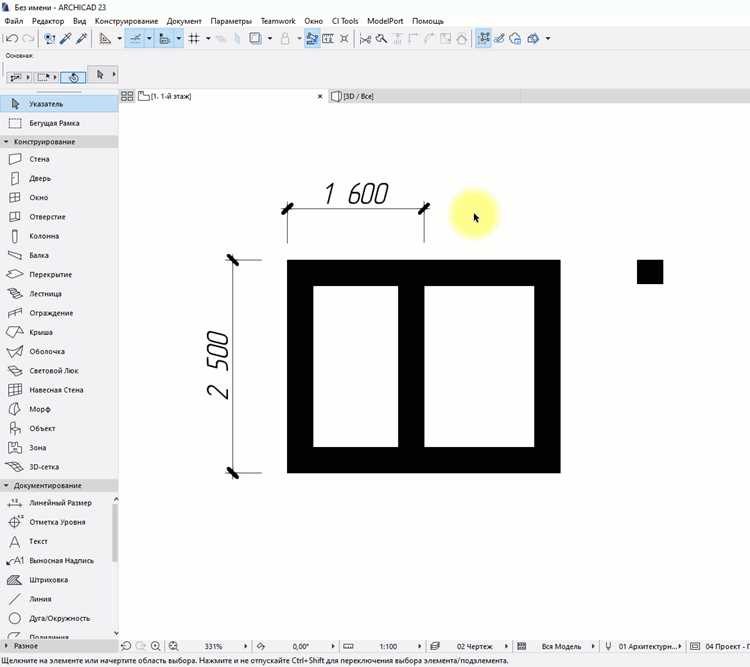Toggle the highlighted suspend groups icon
Screen dimensions: 750x667
tap(484, 39)
